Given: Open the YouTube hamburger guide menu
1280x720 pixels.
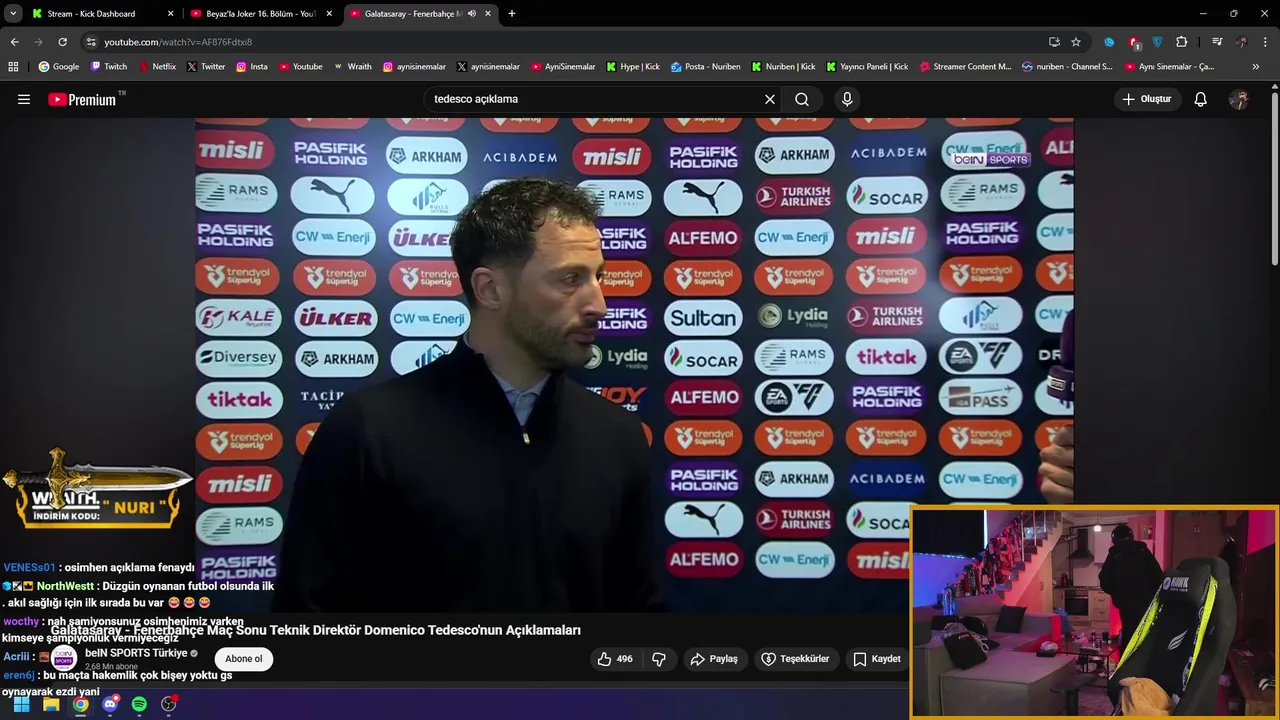Looking at the screenshot, I should click(24, 99).
